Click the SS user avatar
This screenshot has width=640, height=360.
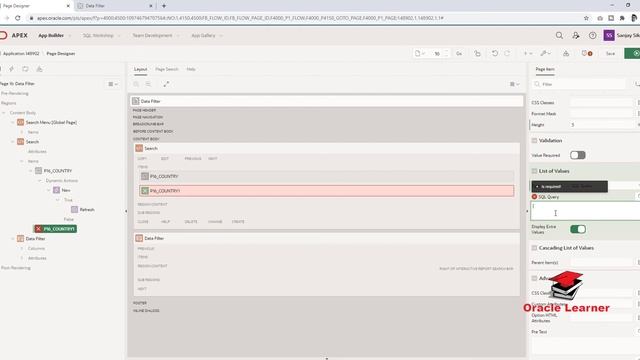pos(609,36)
